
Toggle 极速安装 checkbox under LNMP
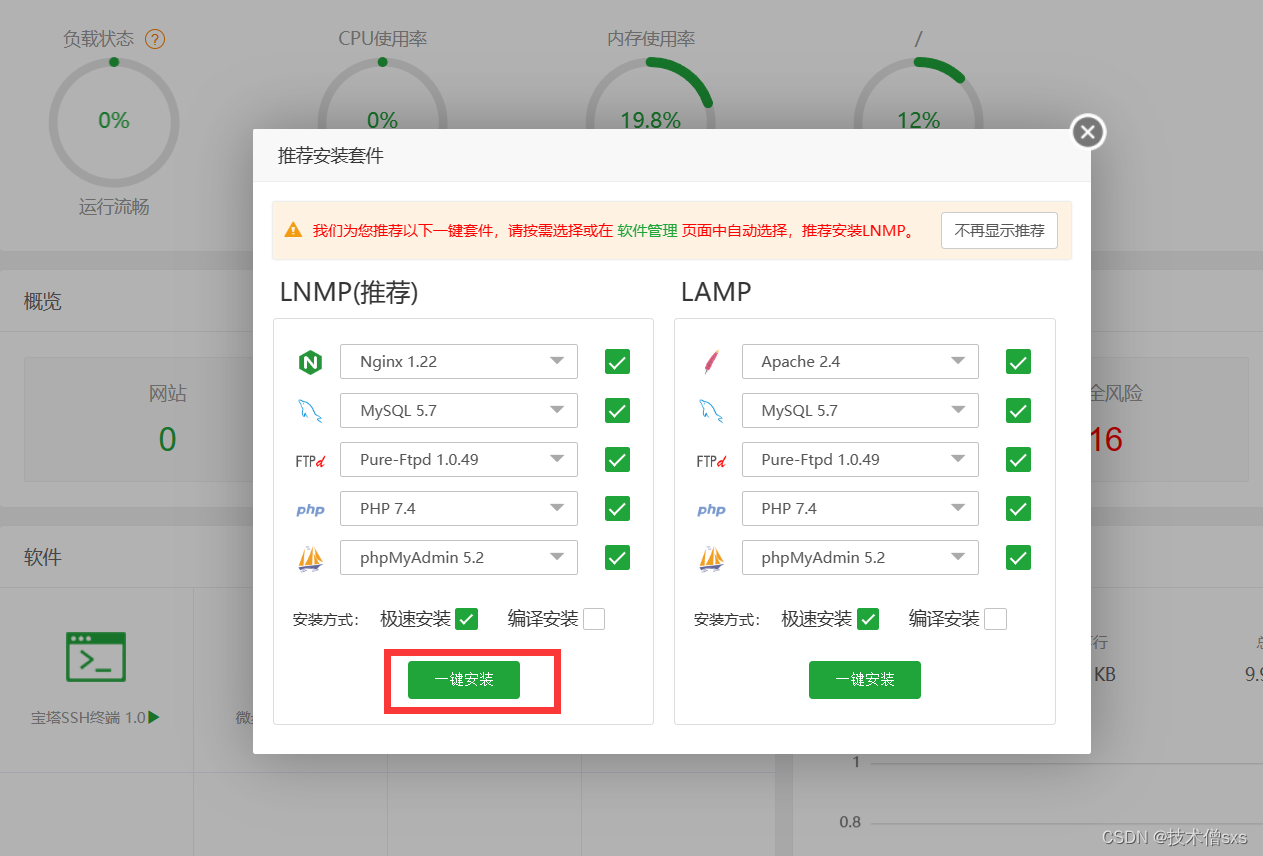click(x=466, y=619)
